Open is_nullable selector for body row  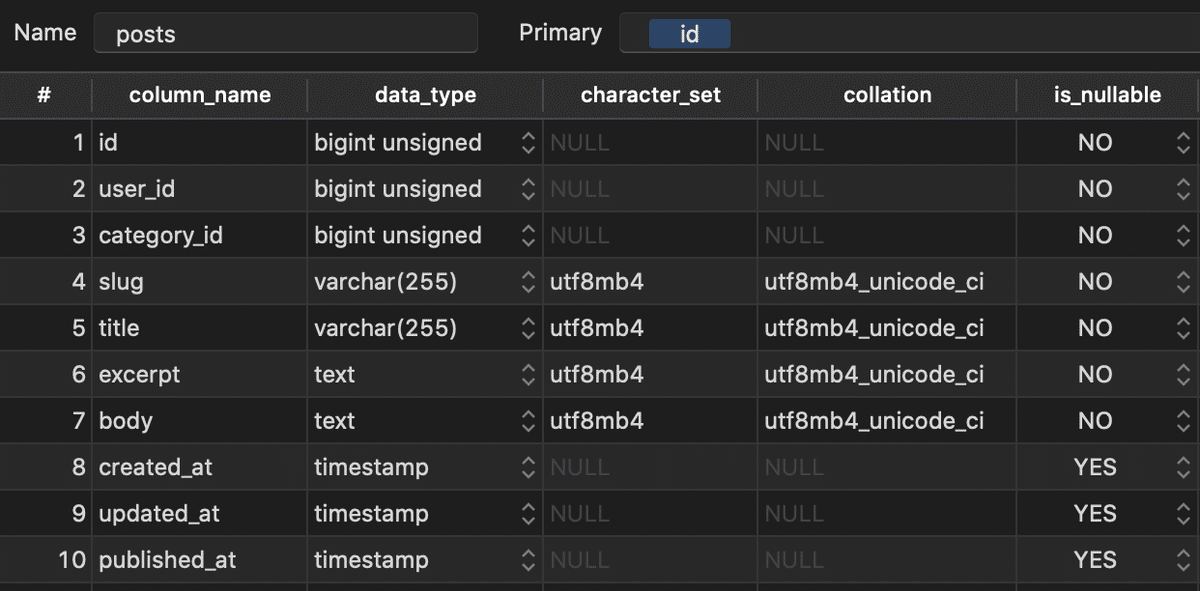point(1184,421)
